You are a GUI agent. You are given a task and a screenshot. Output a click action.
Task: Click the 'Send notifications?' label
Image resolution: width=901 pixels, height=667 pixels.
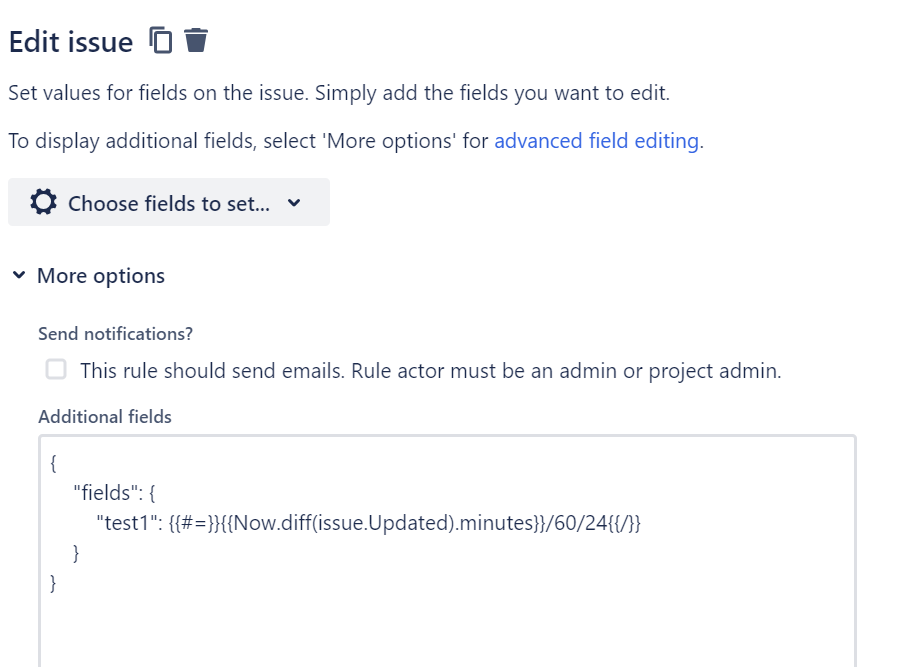[115, 334]
